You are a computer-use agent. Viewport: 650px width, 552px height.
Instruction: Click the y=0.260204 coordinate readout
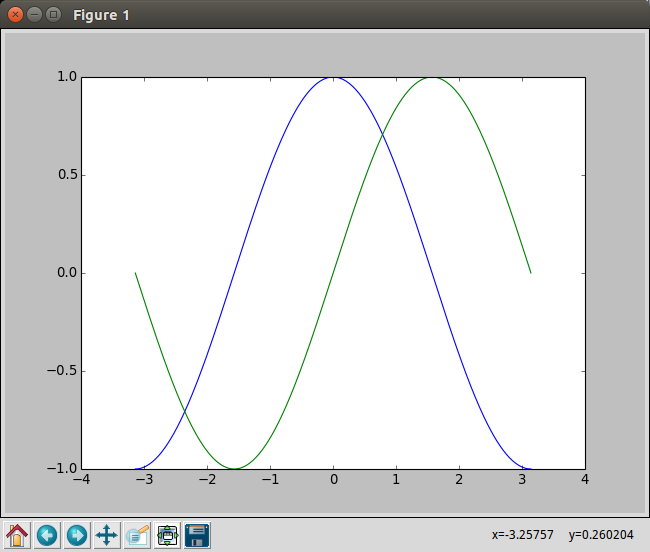point(601,535)
